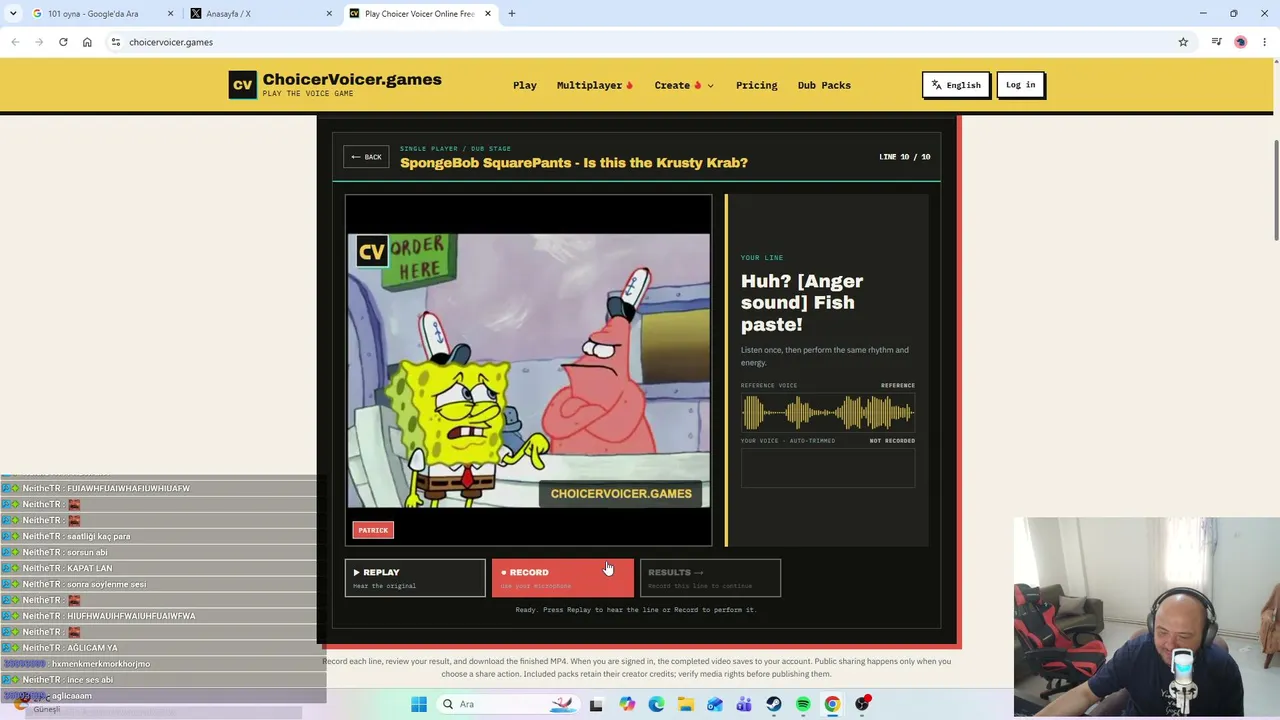Image resolution: width=1280 pixels, height=720 pixels.
Task: Launch Copilot from the taskbar
Action: 627,704
